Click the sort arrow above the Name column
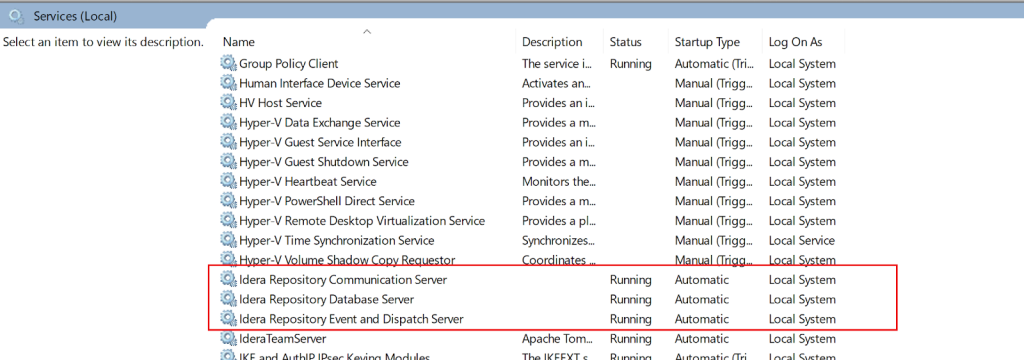 367,30
